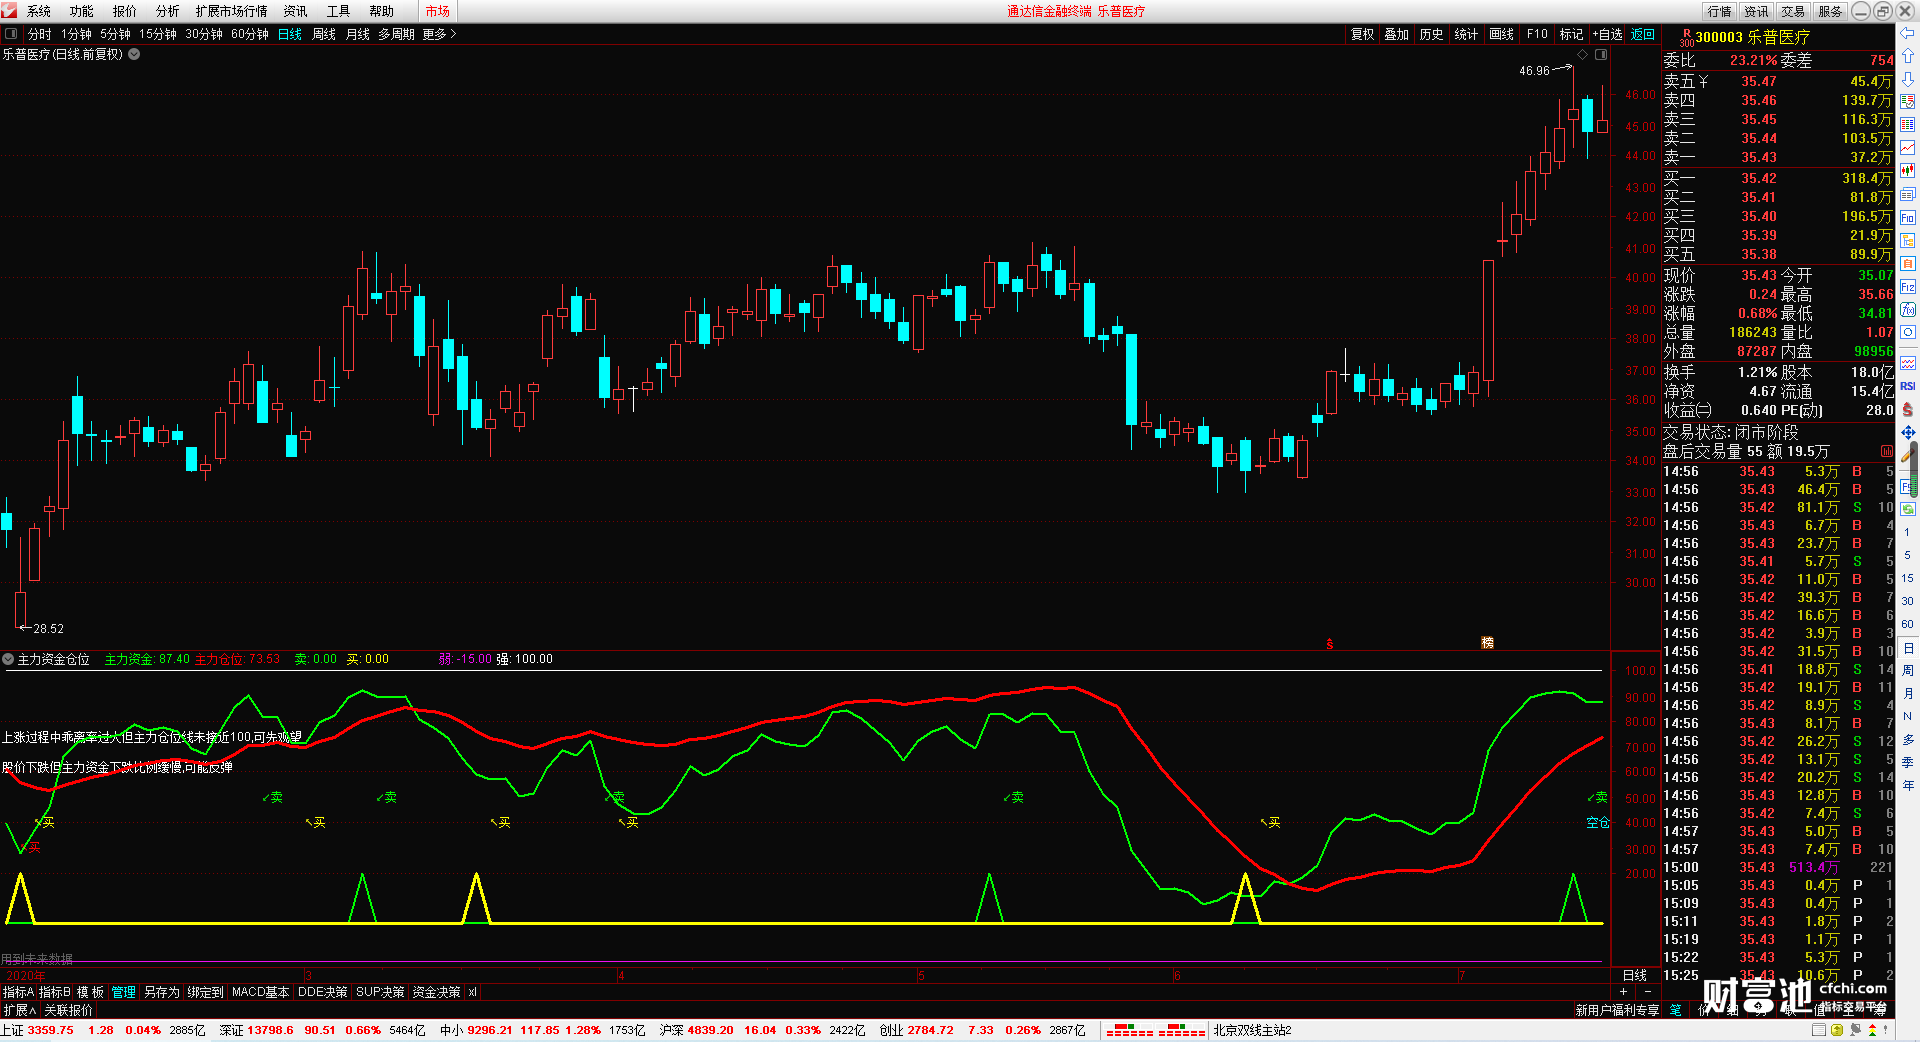Click the red dollar sign sidebar icon

1908,409
